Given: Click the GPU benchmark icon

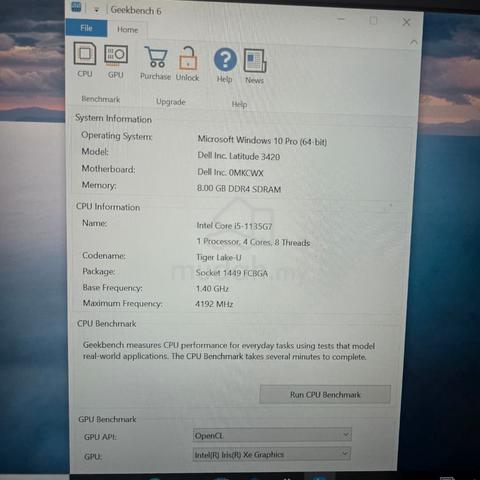Looking at the screenshot, I should click(x=116, y=61).
